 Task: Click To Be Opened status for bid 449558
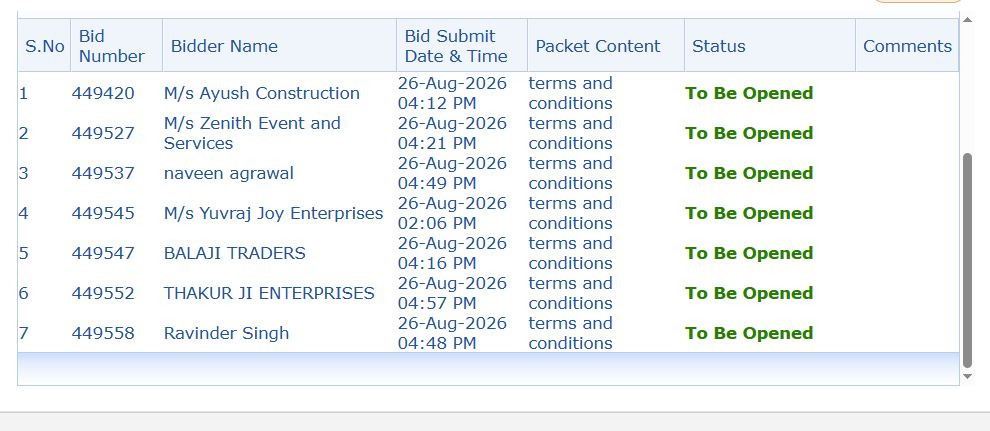point(749,333)
